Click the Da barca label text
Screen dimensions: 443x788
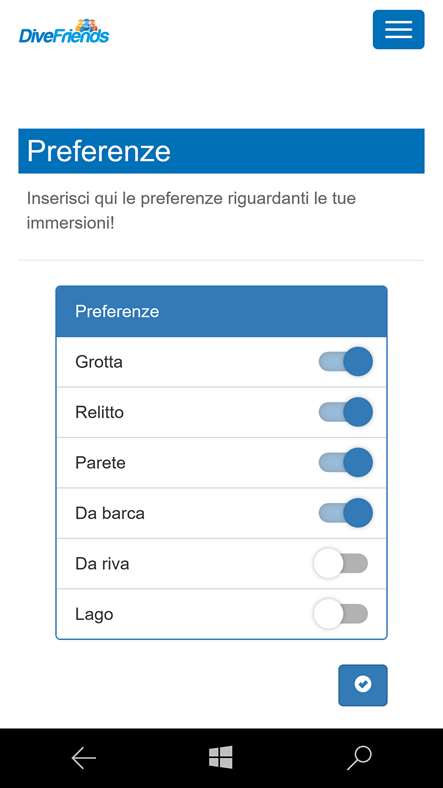tap(110, 513)
